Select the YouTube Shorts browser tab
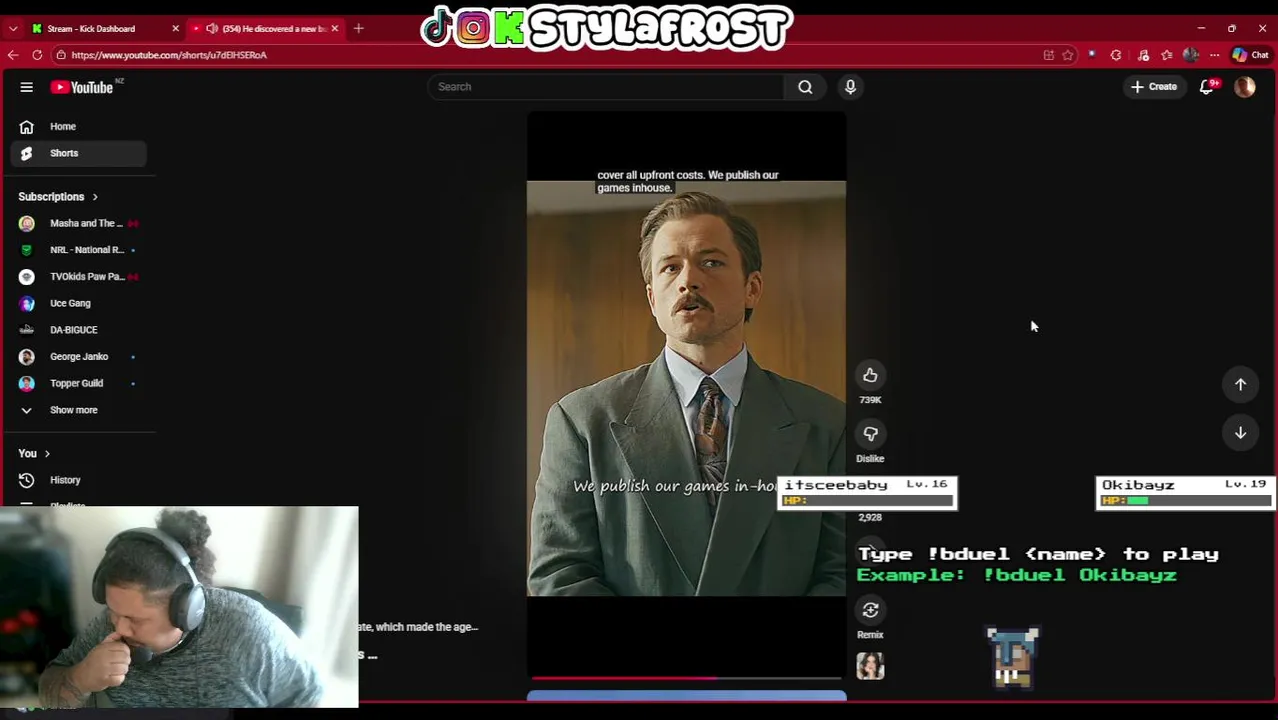The width and height of the screenshot is (1278, 720). coord(265,28)
